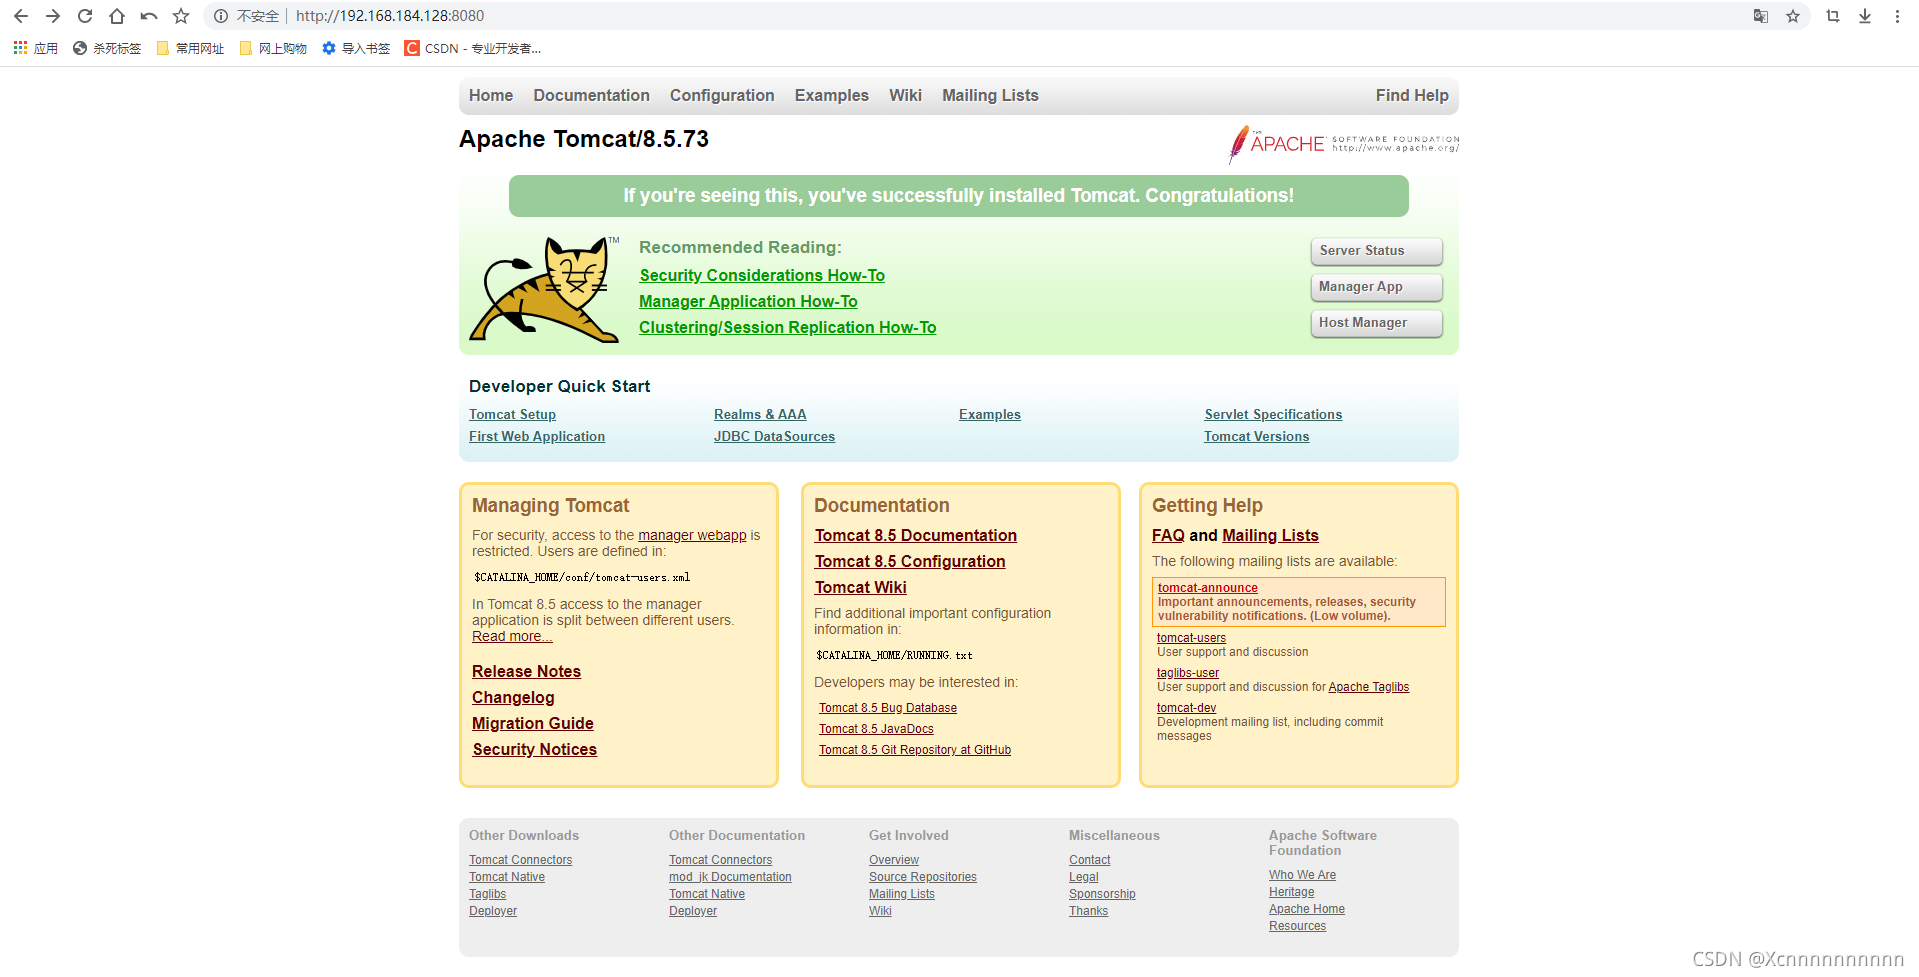Click the star icon at address bar end
The height and width of the screenshot is (977, 1919).
(1793, 16)
